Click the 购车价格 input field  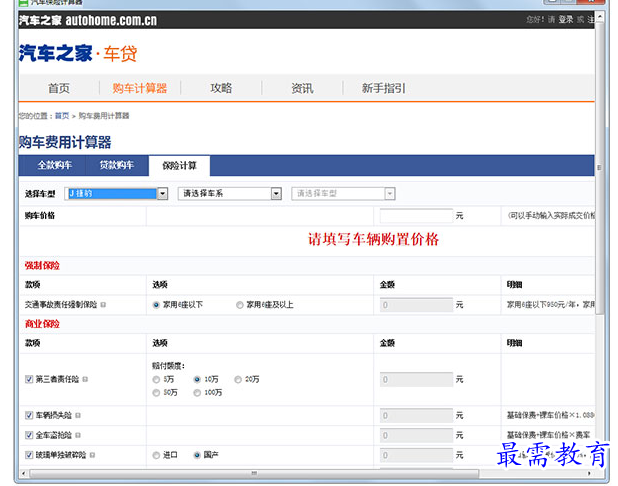416,216
